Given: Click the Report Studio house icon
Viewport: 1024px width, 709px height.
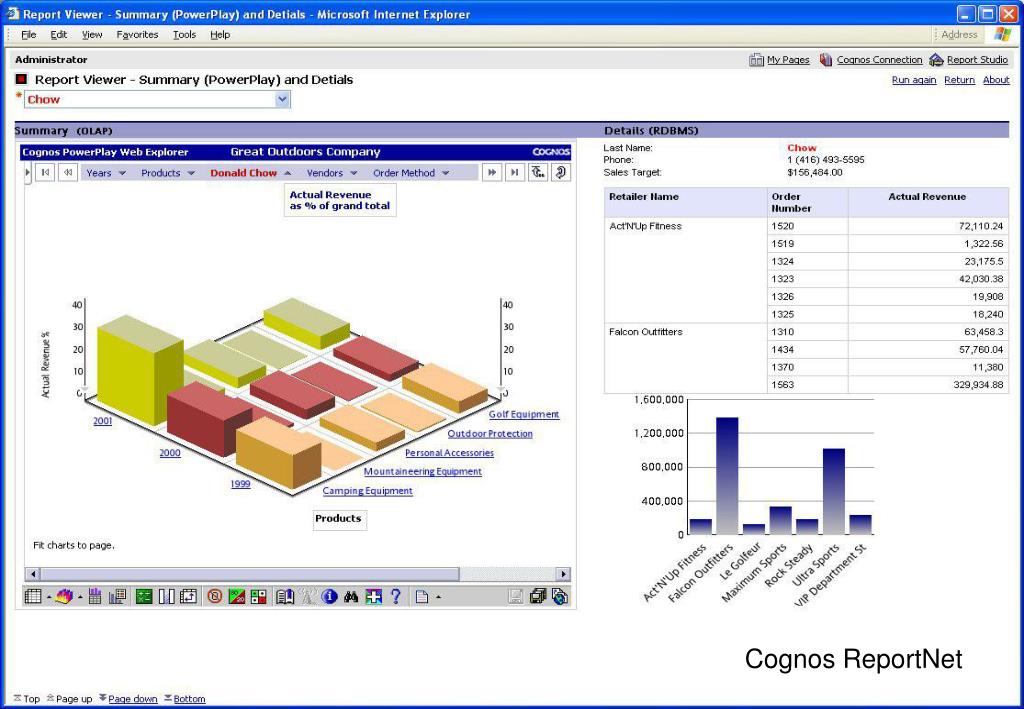Looking at the screenshot, I should (936, 60).
